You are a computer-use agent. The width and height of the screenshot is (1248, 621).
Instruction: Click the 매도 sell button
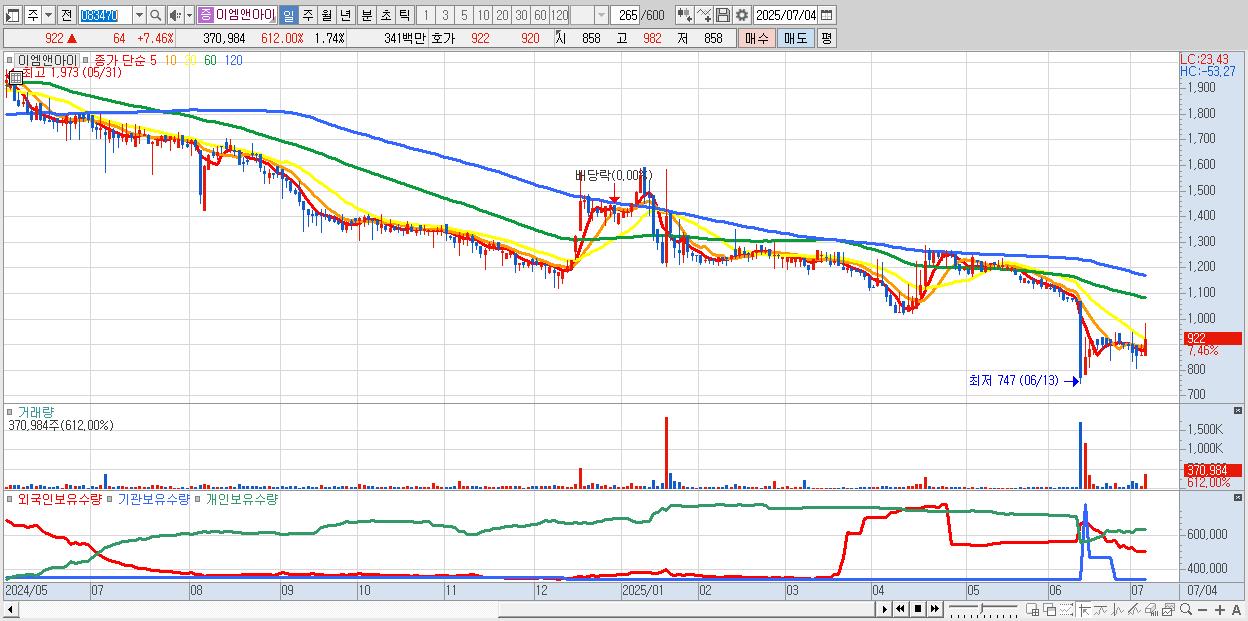coord(796,38)
